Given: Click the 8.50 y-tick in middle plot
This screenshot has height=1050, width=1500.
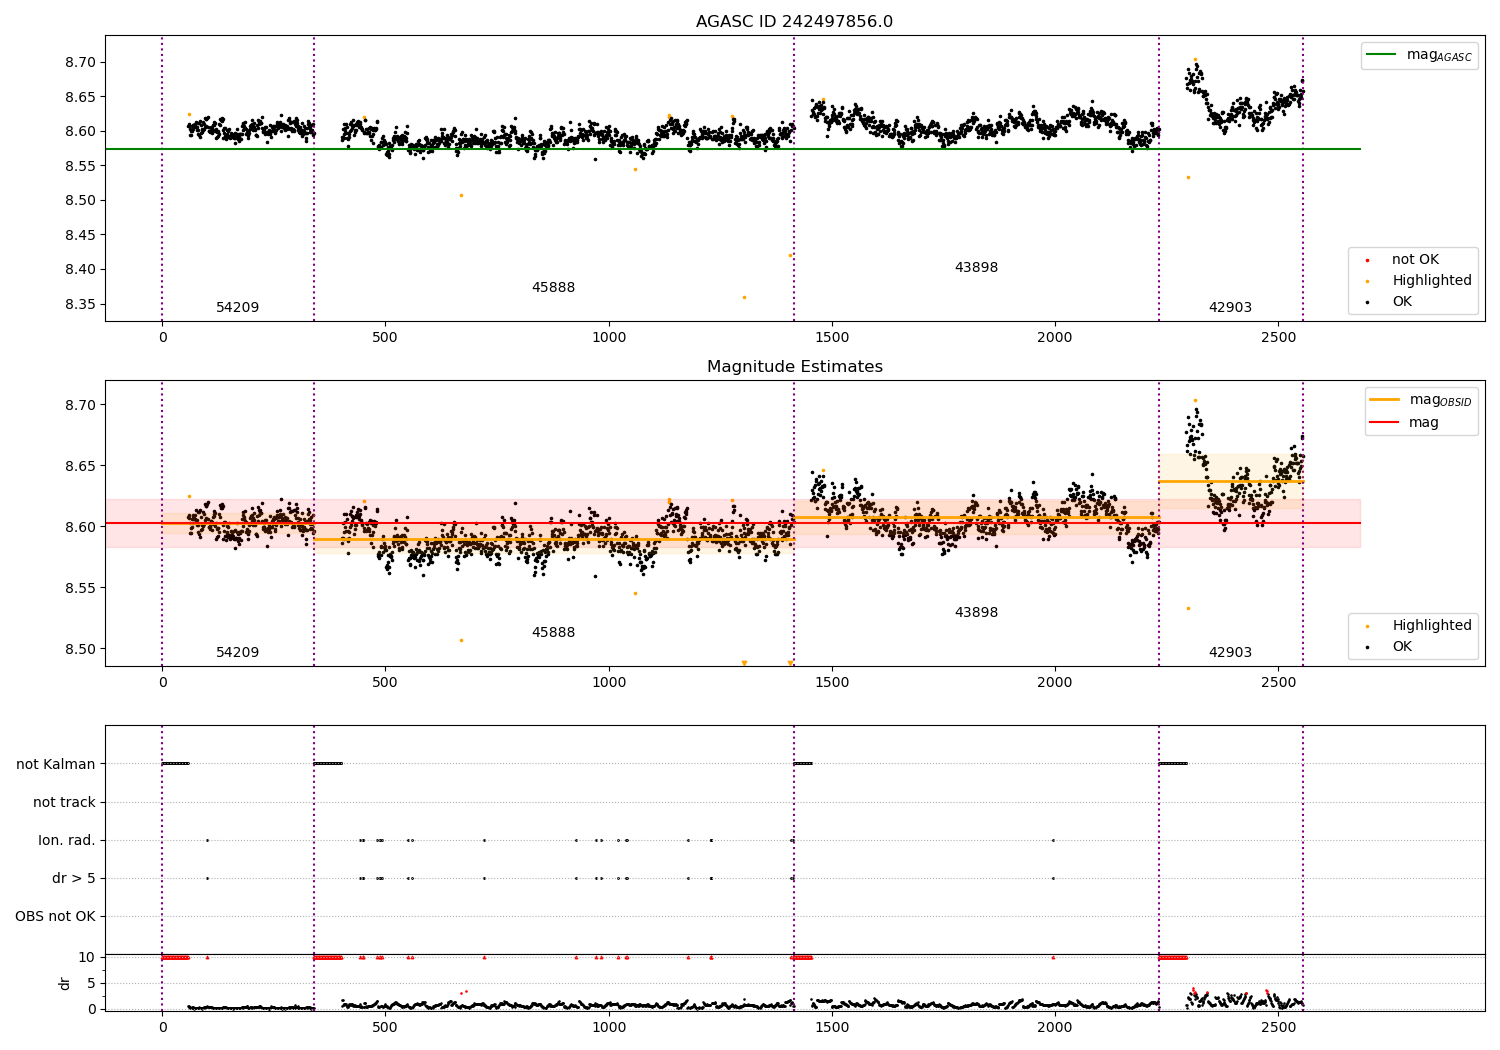Looking at the screenshot, I should [x=81, y=649].
